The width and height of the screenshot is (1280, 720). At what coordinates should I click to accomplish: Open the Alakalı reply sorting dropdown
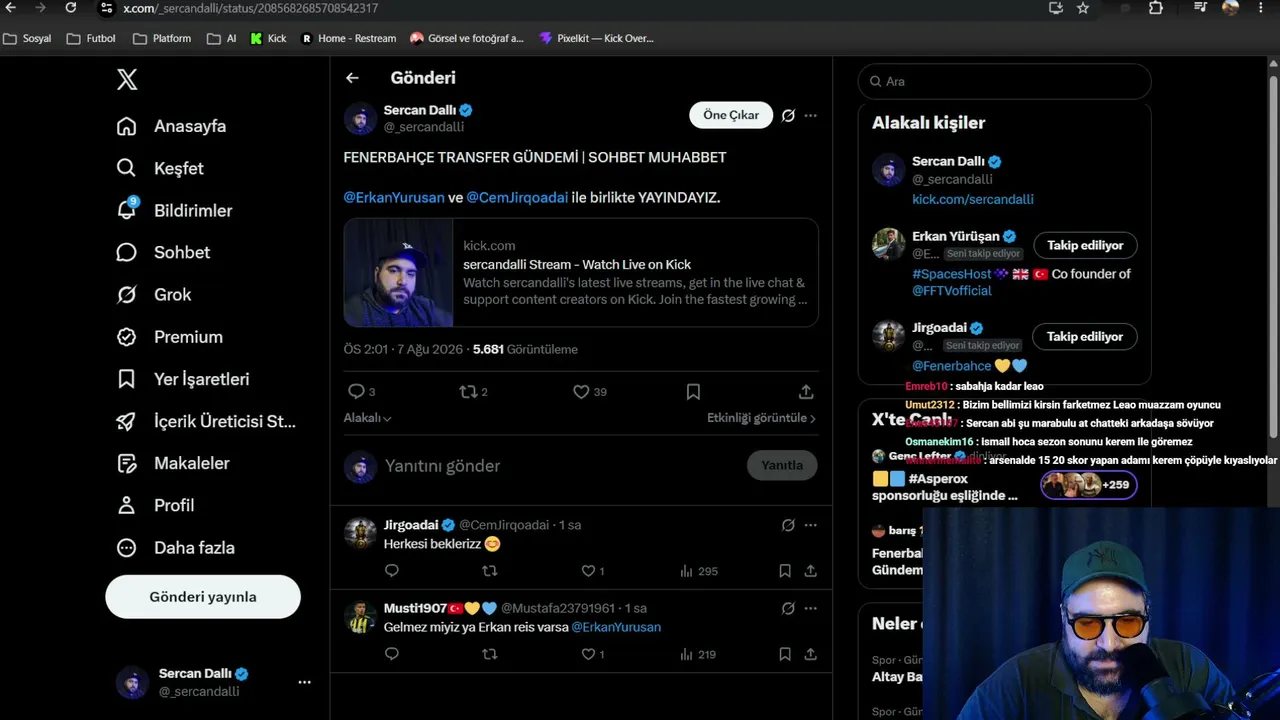coord(368,418)
